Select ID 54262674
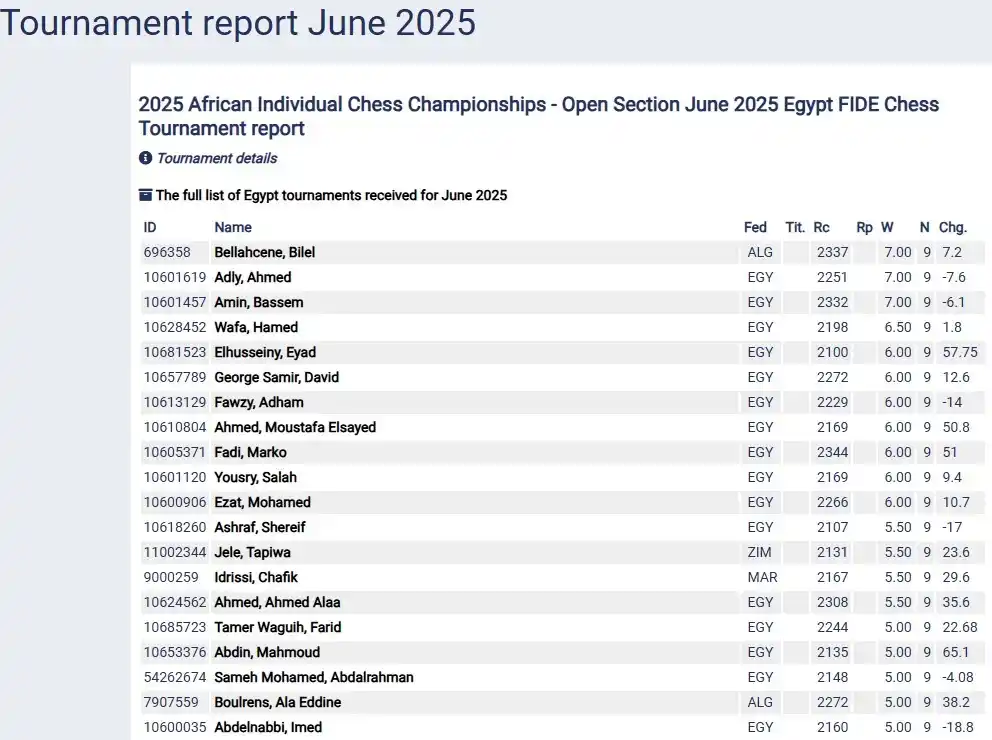Viewport: 992px width, 740px height. coord(175,677)
